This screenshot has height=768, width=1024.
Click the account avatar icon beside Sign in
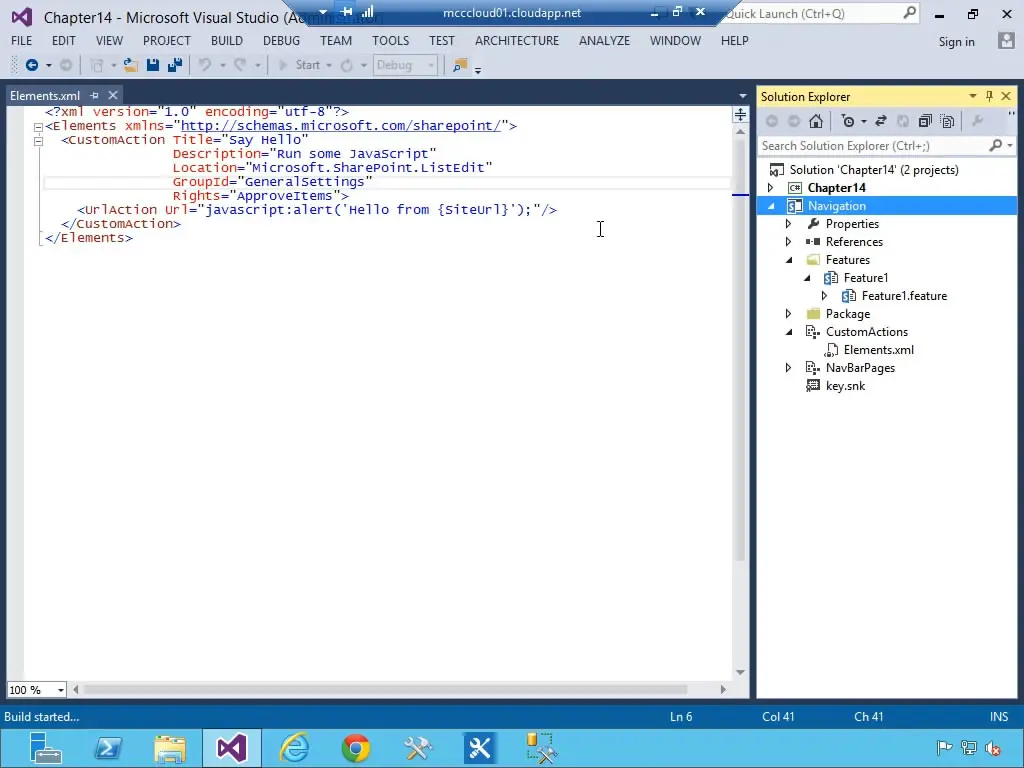point(1006,41)
